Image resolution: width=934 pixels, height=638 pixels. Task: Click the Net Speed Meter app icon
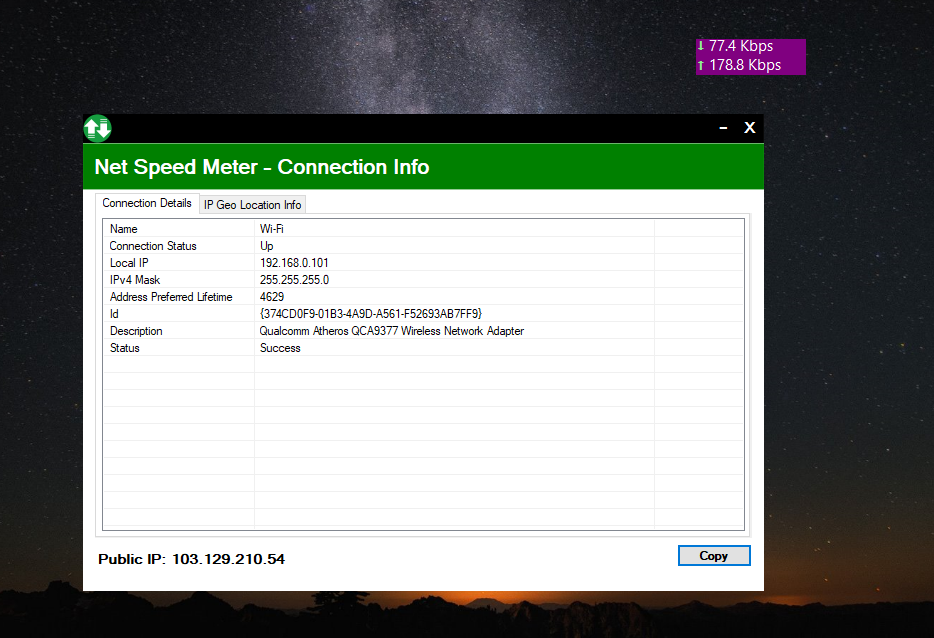[x=97, y=128]
